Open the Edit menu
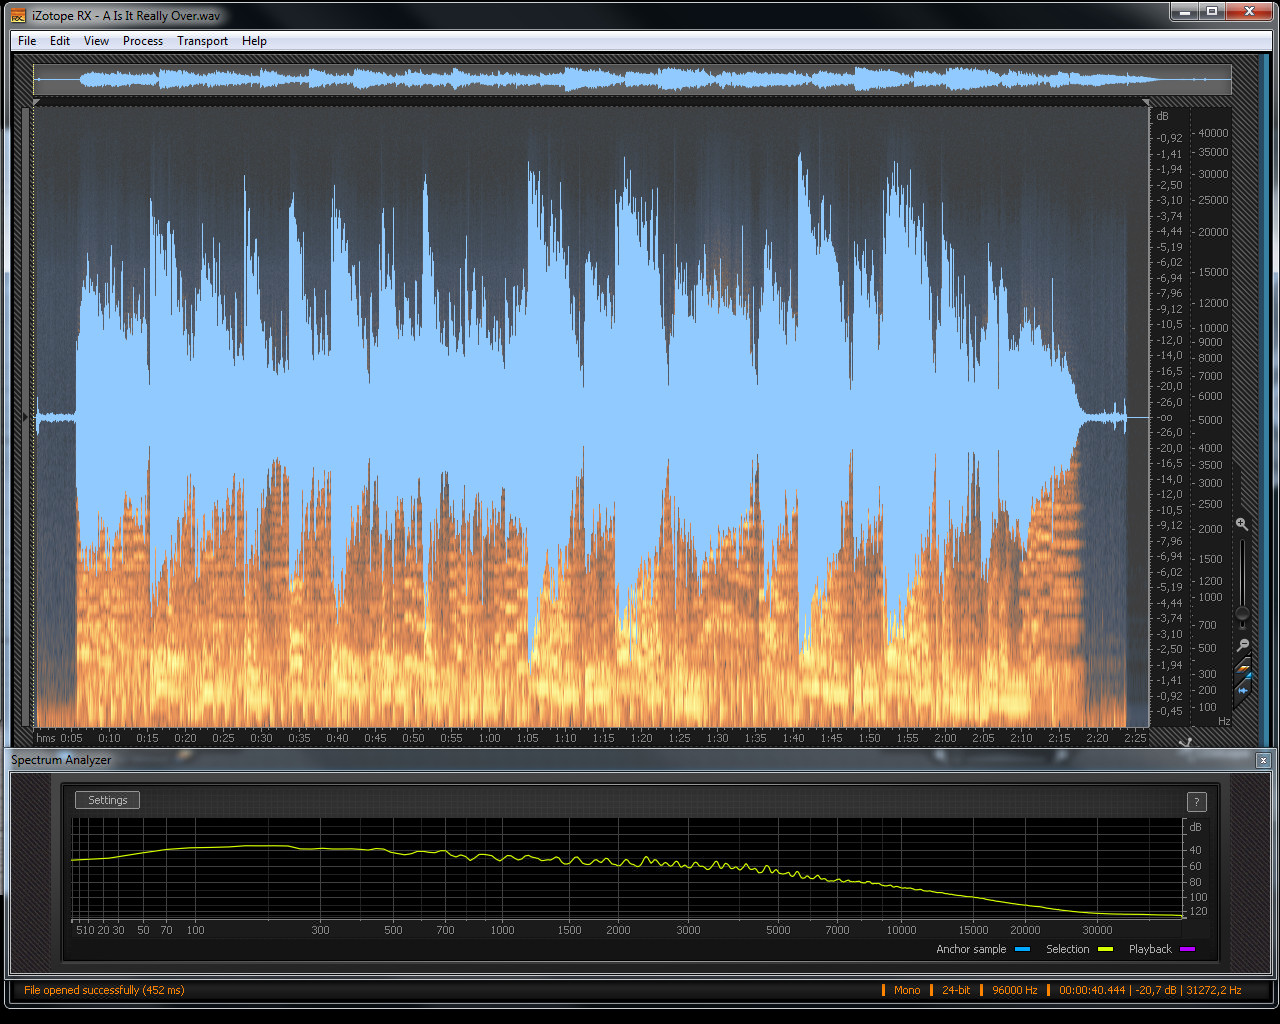1280x1024 pixels. click(60, 41)
